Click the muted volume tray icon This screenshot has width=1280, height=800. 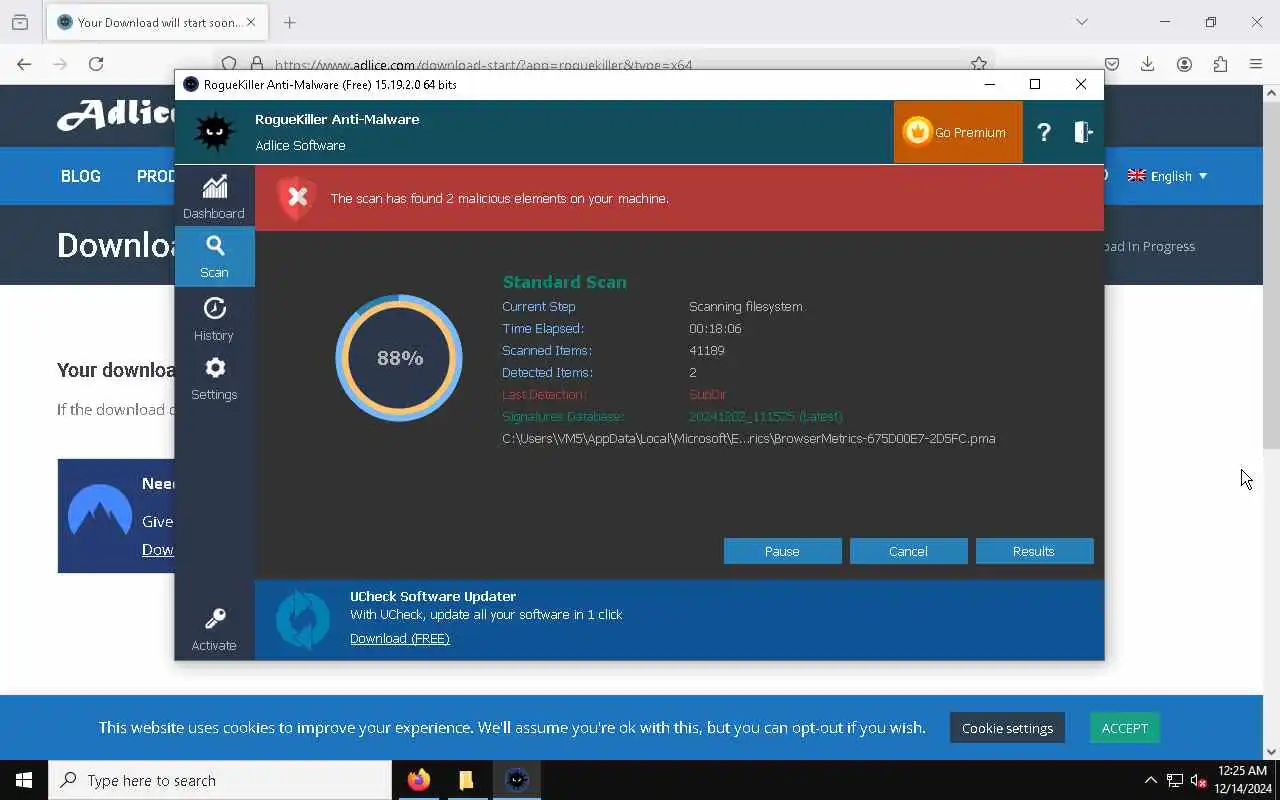point(1199,780)
